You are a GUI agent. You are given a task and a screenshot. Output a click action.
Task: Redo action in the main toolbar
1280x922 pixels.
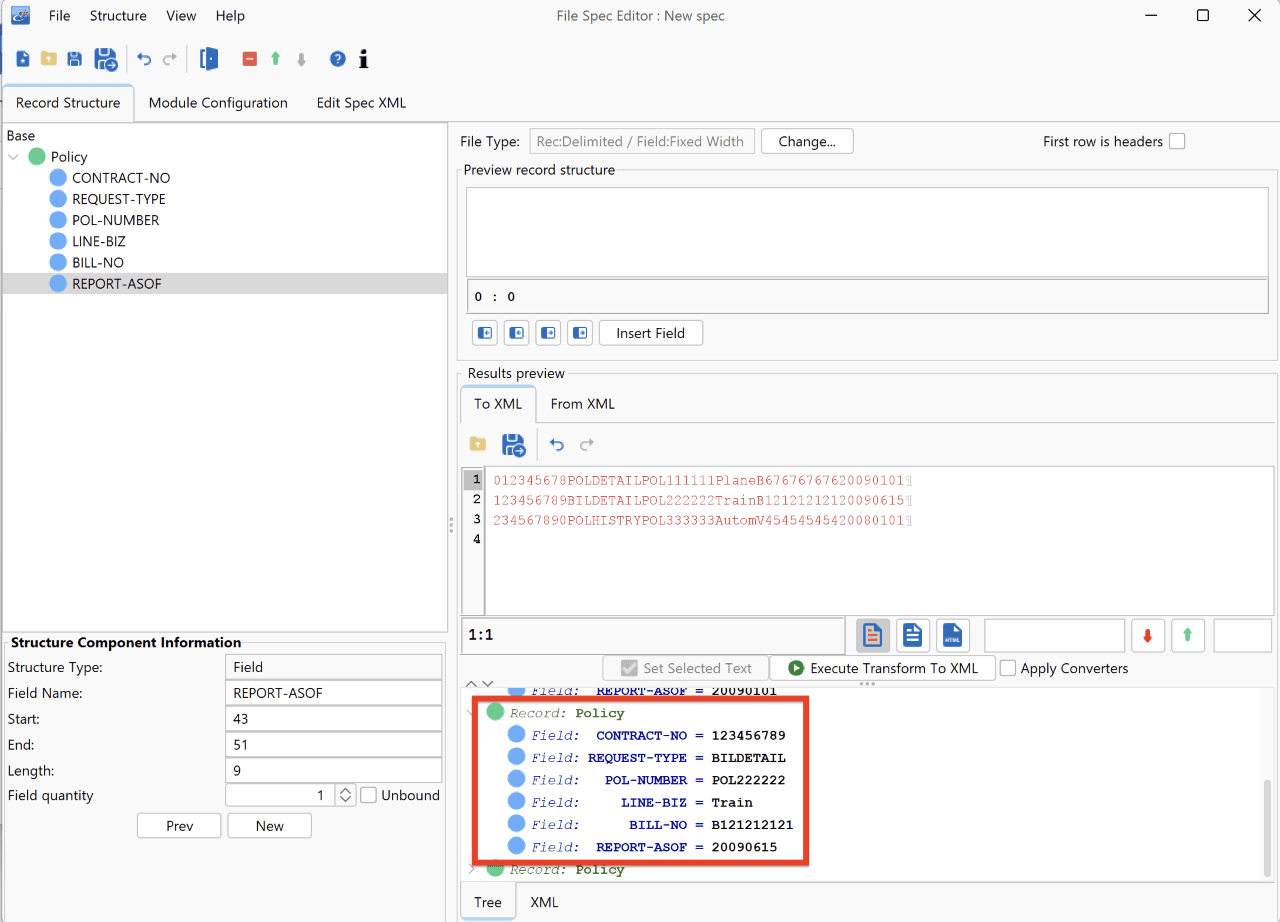170,59
